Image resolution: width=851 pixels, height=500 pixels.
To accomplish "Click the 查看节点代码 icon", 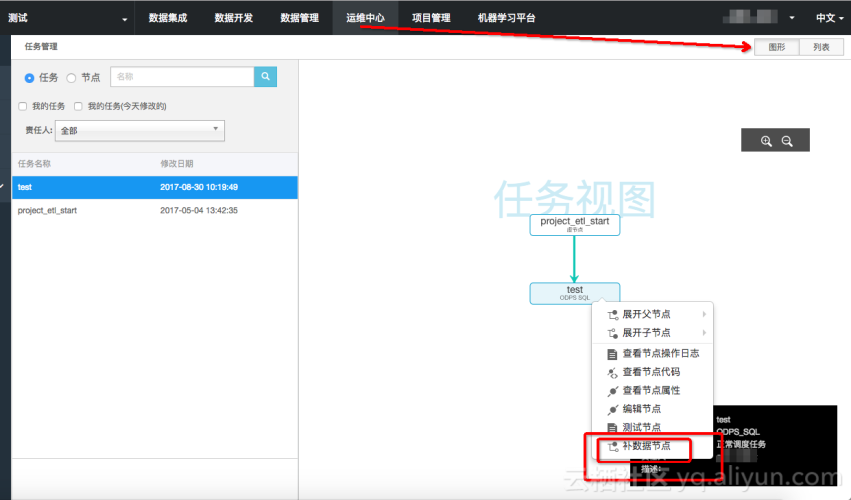I will coord(613,372).
